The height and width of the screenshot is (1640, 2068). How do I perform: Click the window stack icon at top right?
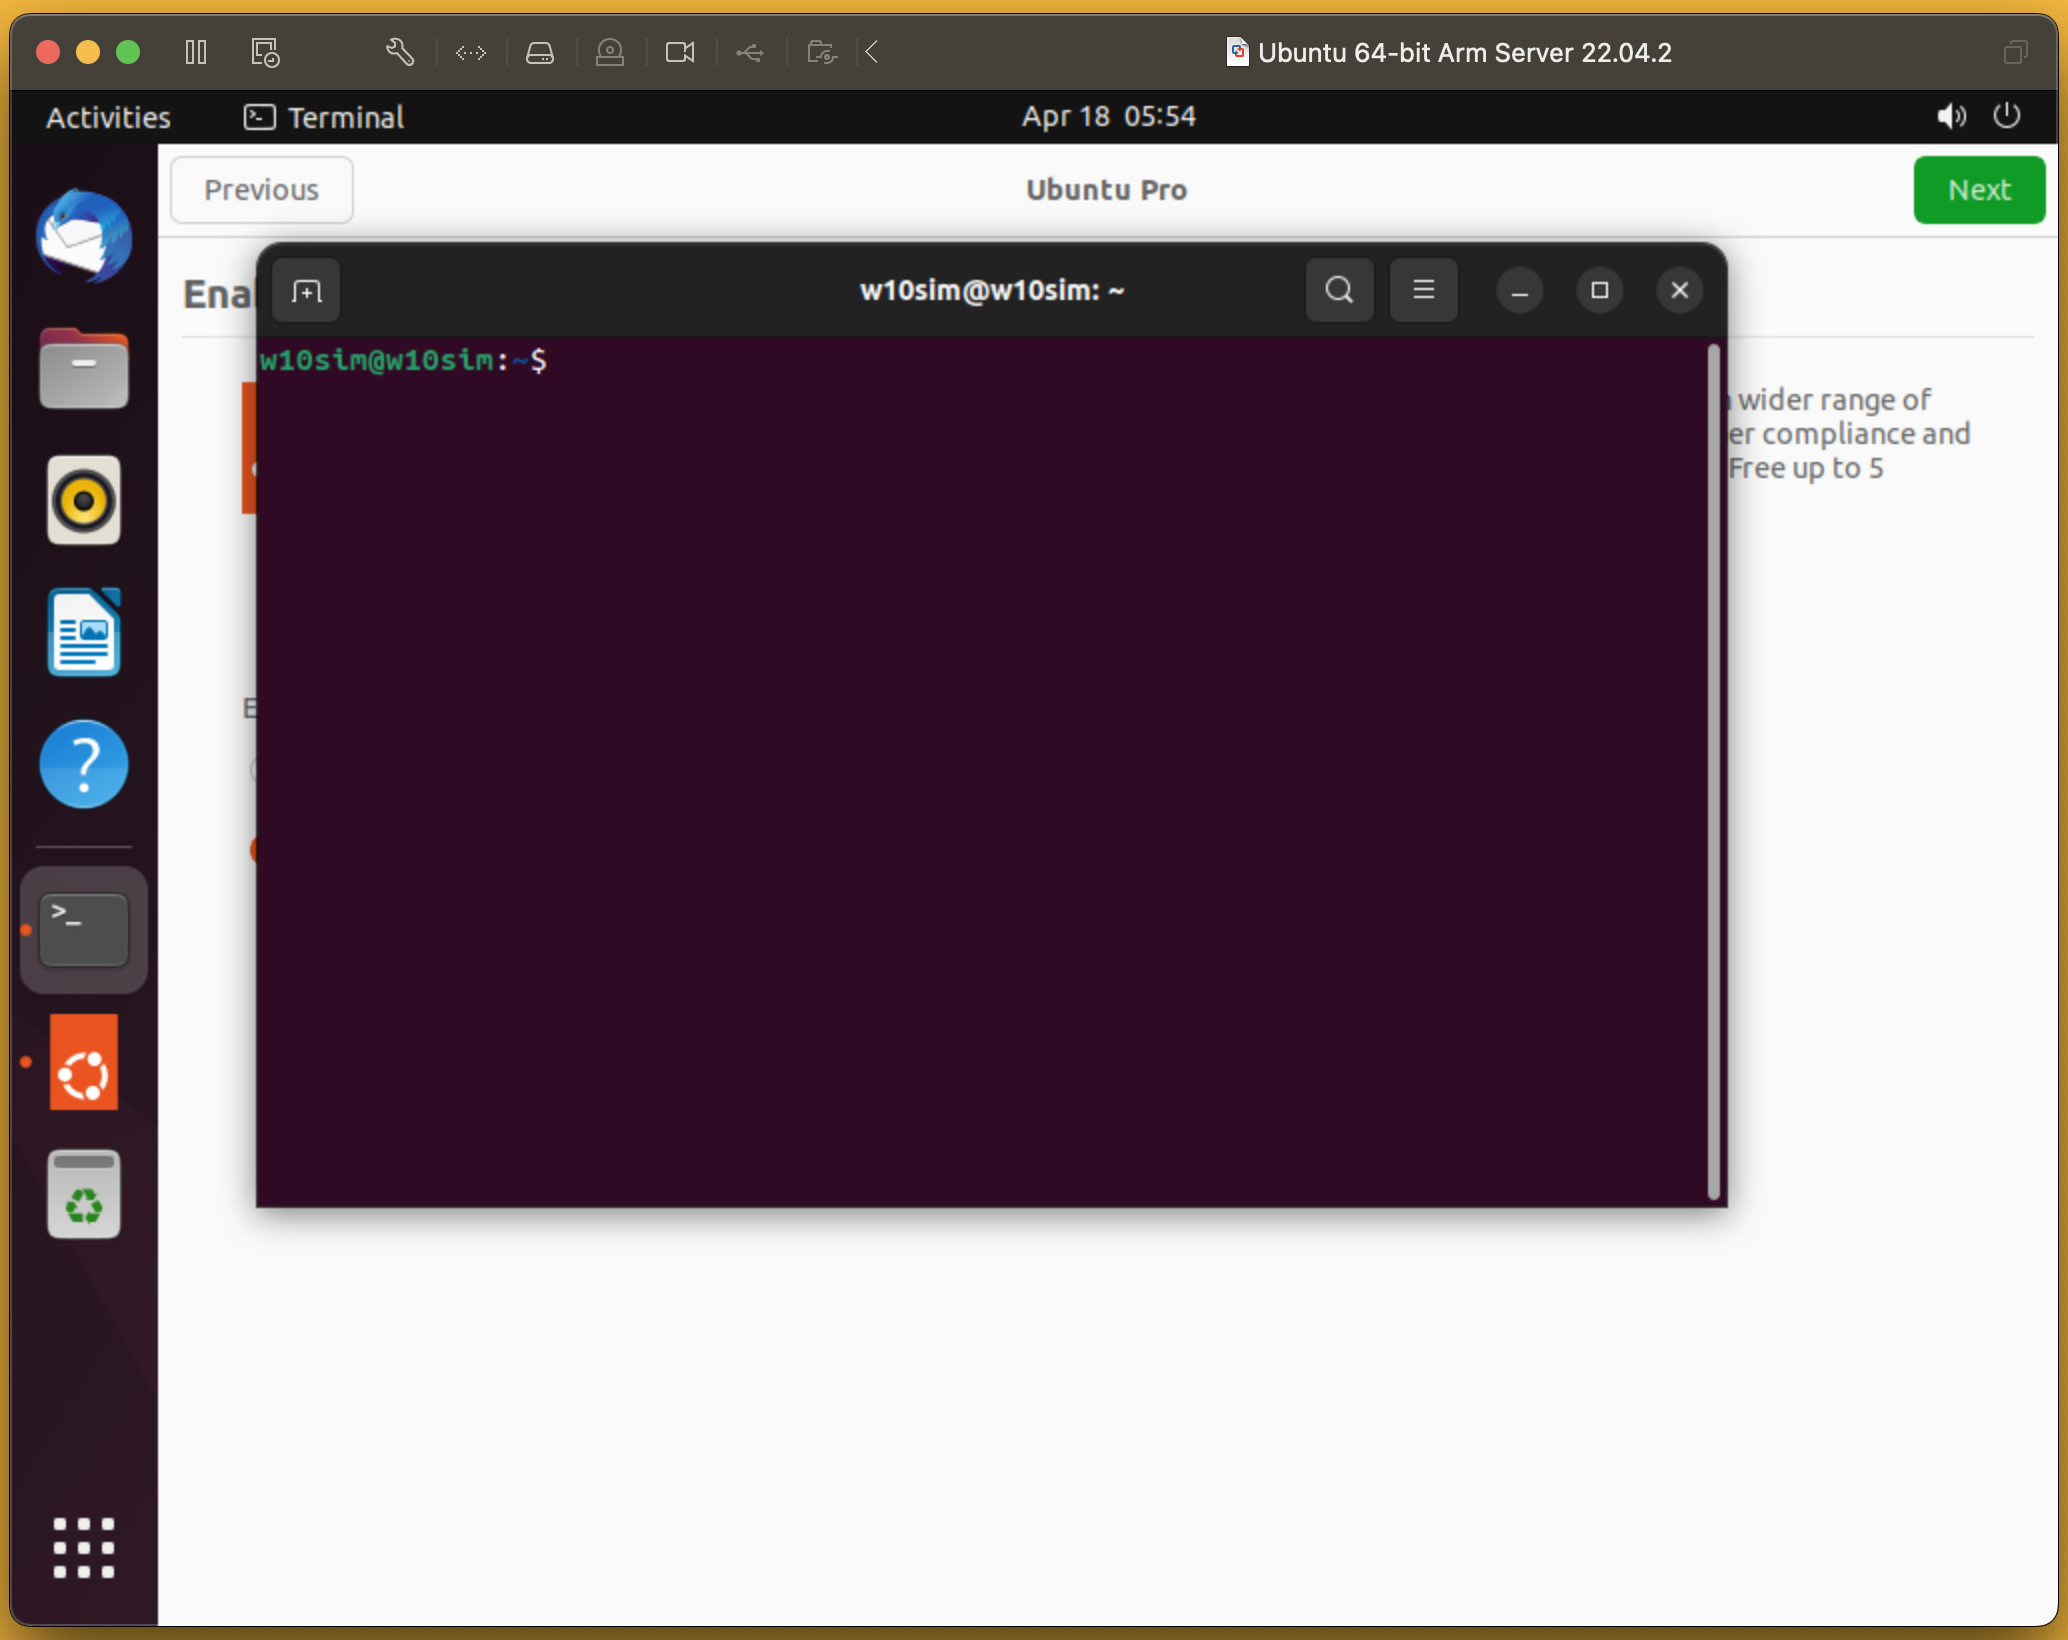2016,52
